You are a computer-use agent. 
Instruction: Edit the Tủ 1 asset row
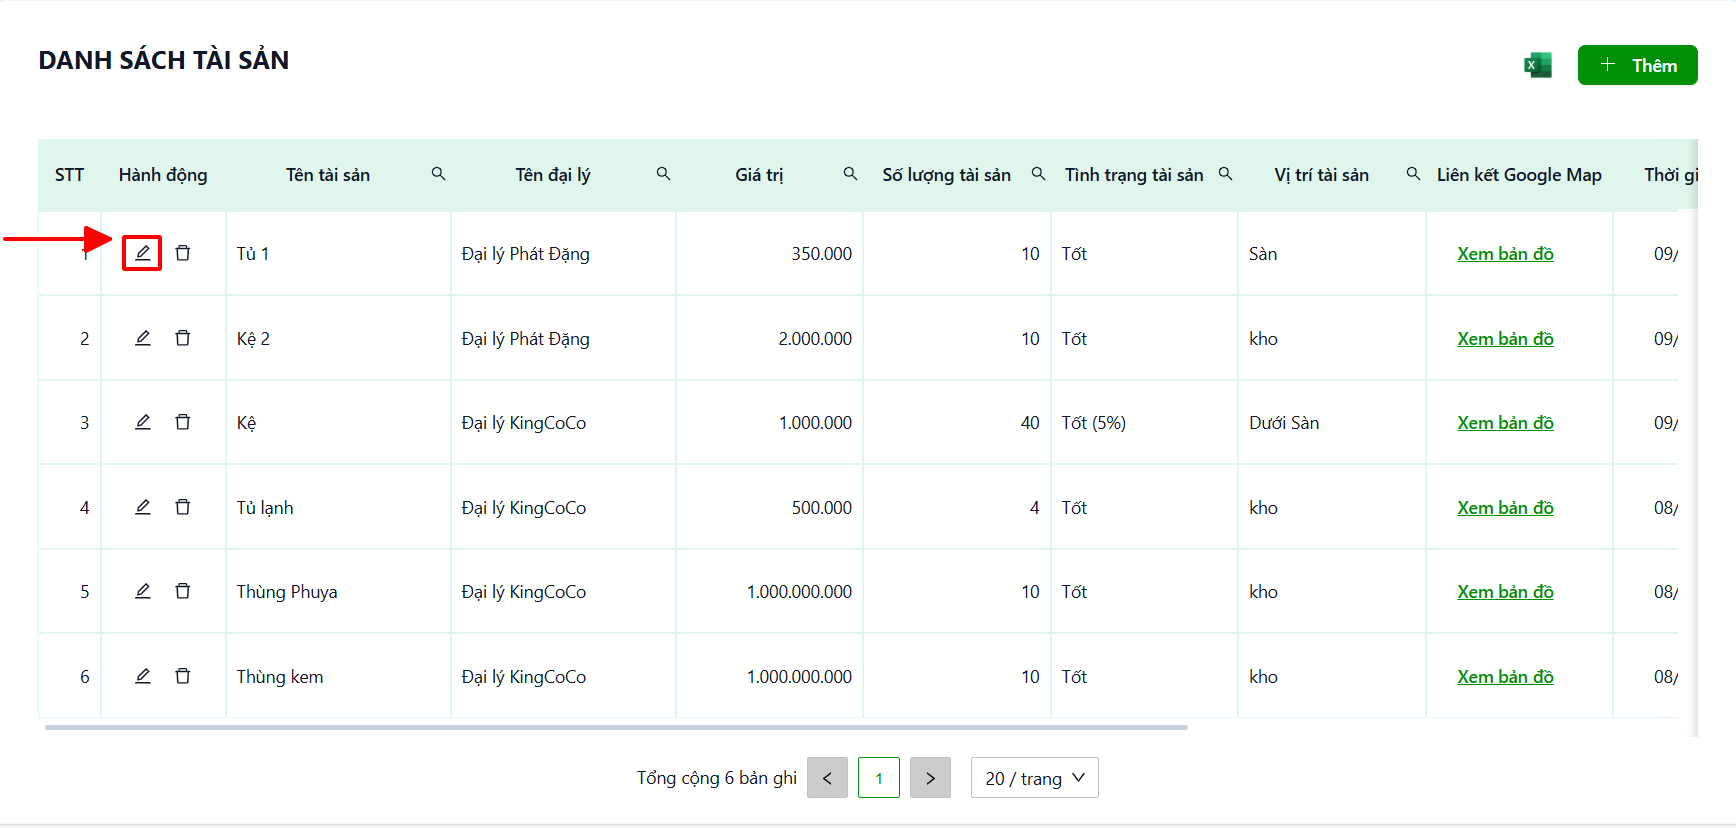coord(143,253)
